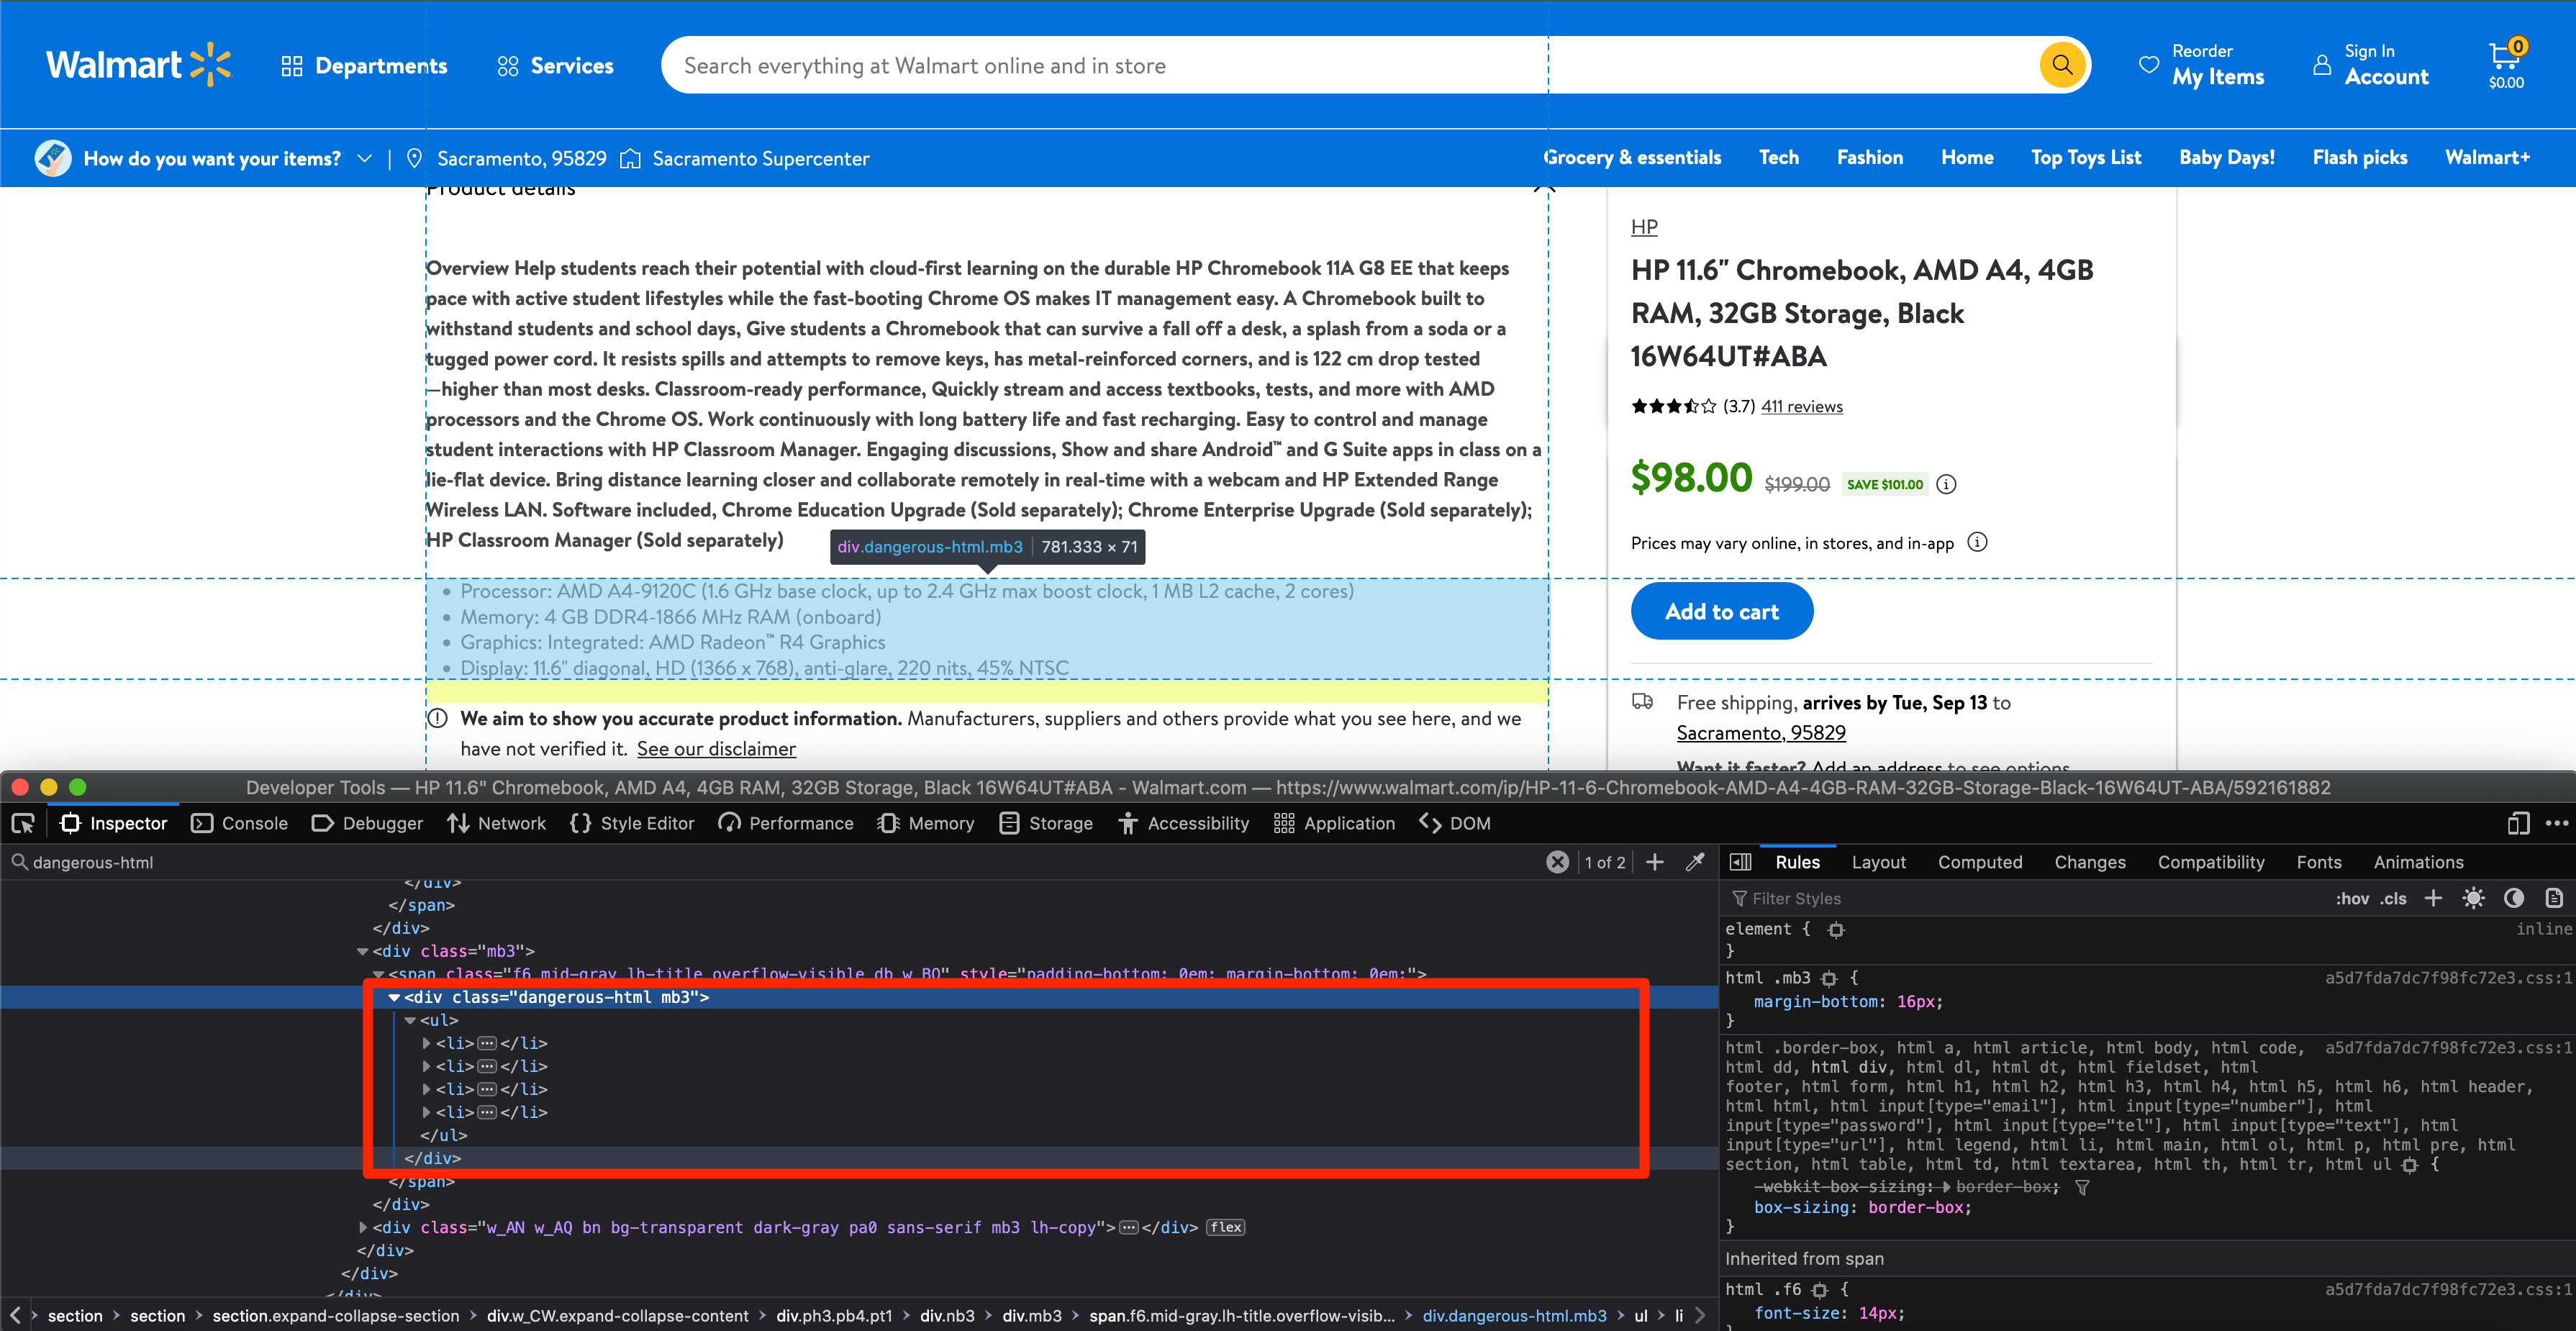Click the ellipsis badge in the w_AN div
The height and width of the screenshot is (1331, 2576).
pos(1128,1227)
